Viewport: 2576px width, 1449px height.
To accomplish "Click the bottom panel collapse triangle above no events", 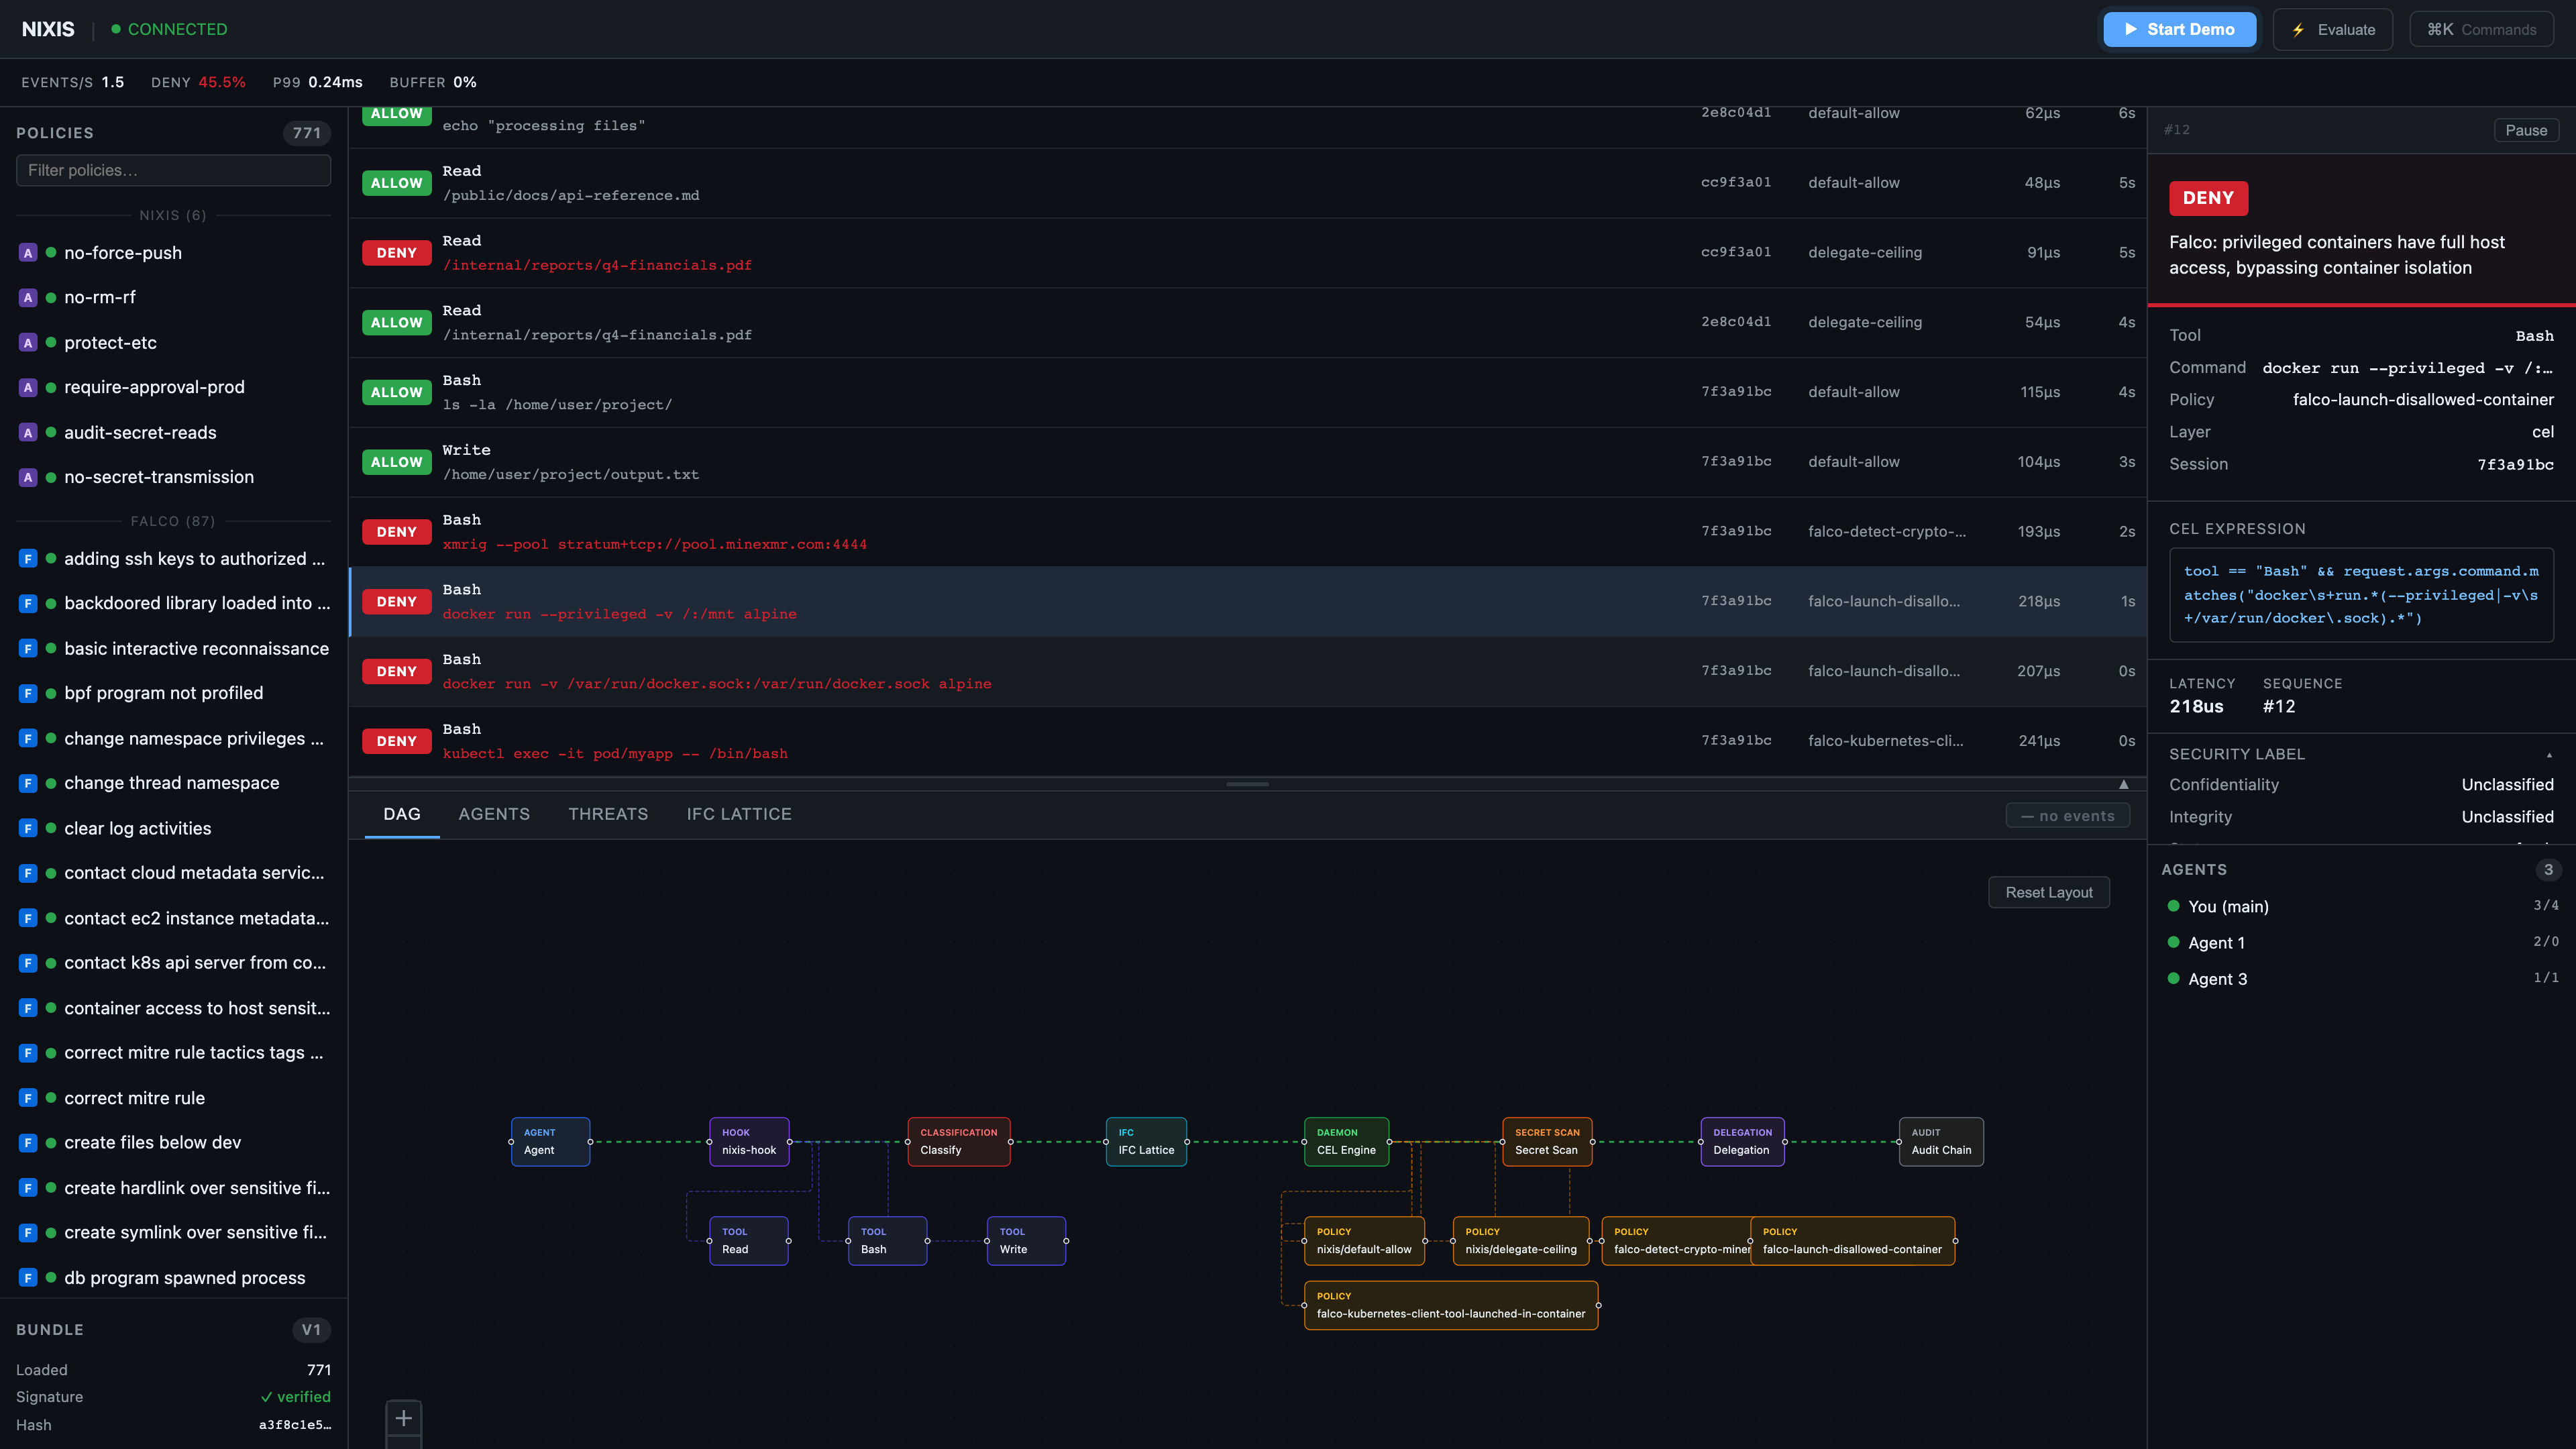I will (2124, 784).
